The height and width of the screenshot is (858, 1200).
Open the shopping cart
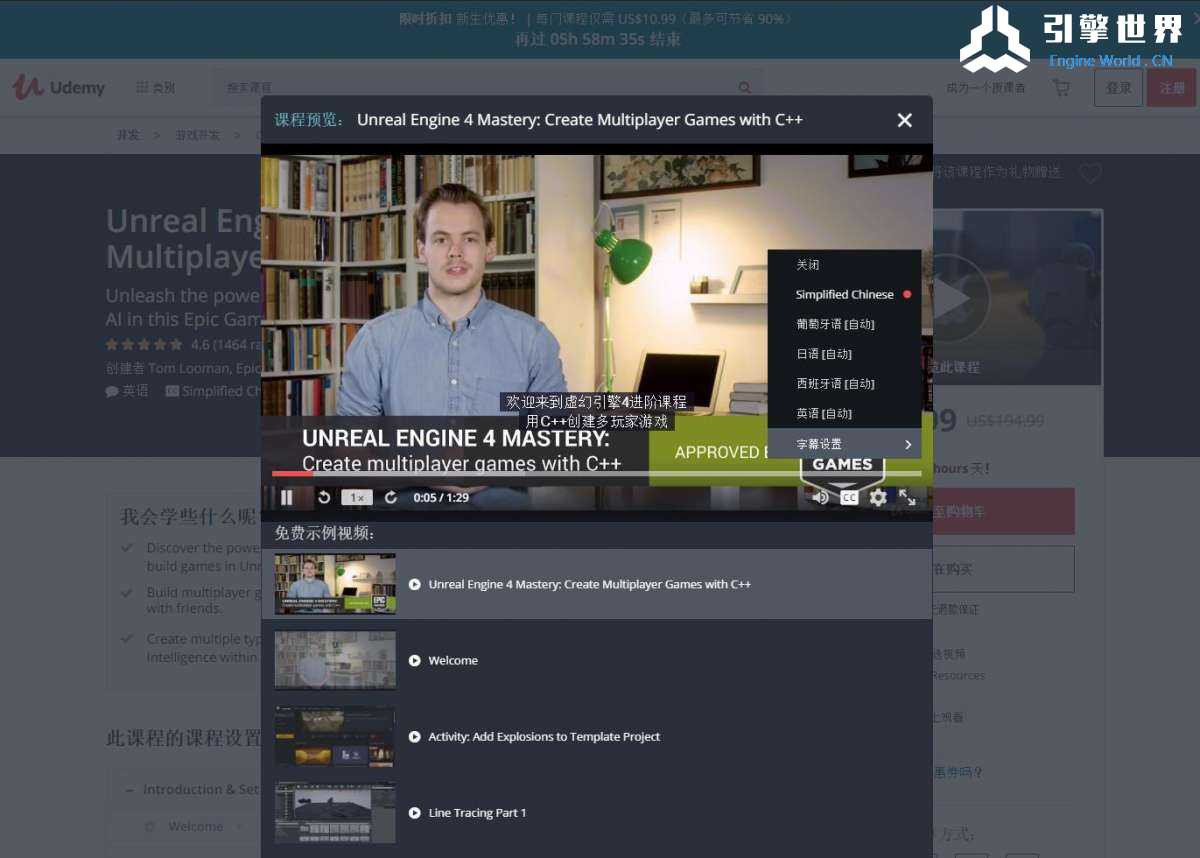(1061, 88)
